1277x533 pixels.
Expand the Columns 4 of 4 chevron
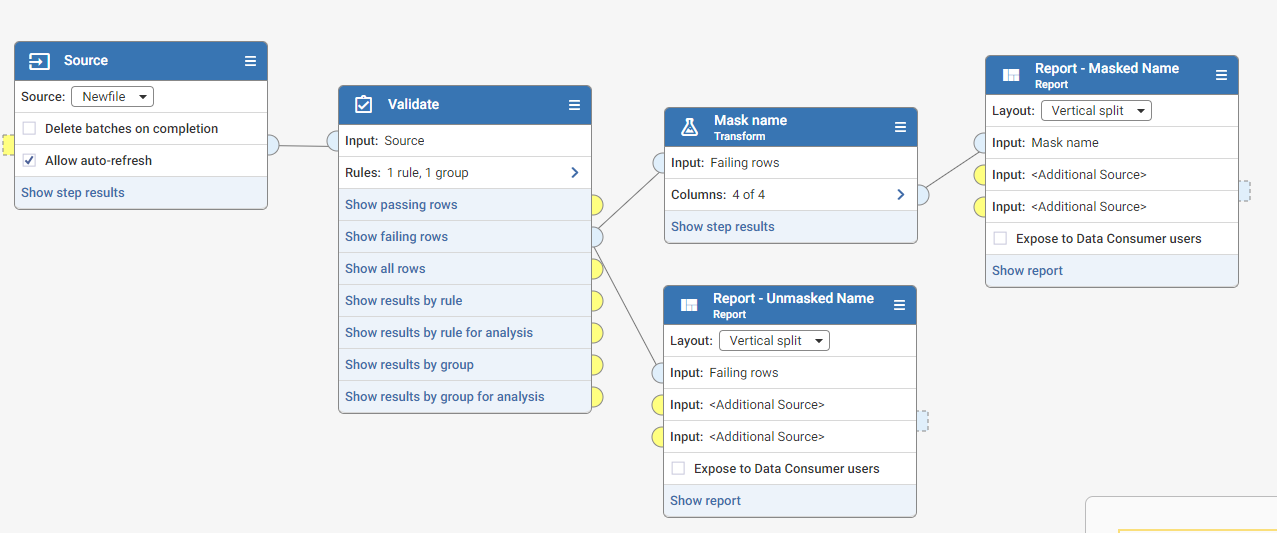(900, 195)
